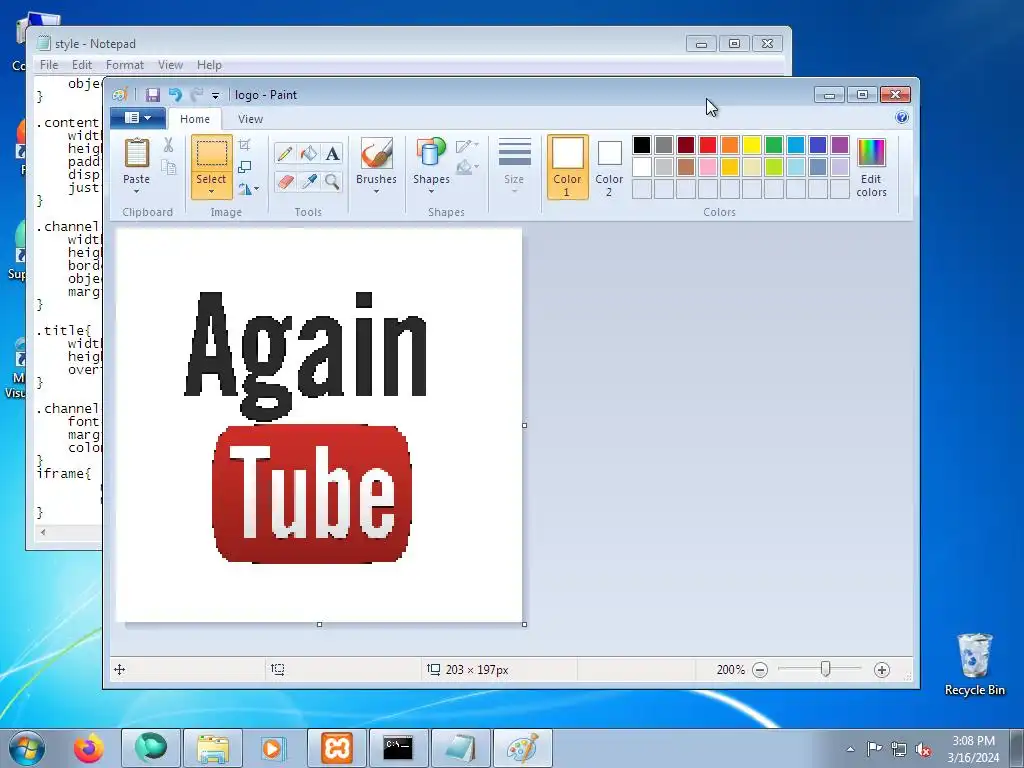Click the Copy icon in Clipboard group
The height and width of the screenshot is (768, 1024).
tap(168, 168)
